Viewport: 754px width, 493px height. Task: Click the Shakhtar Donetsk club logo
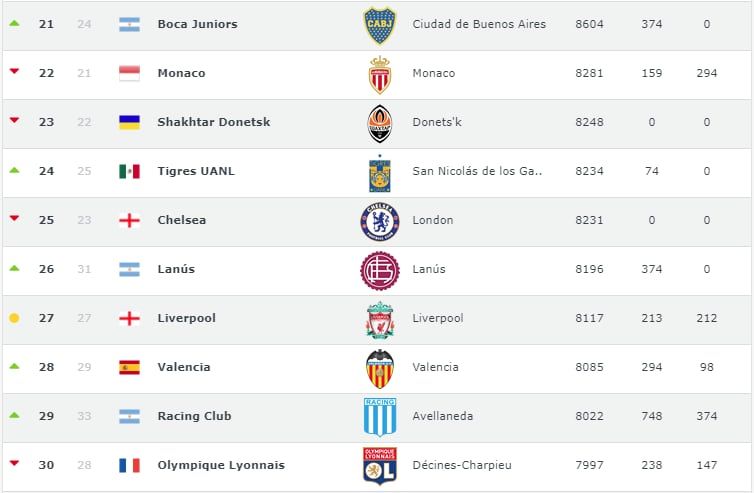[379, 123]
